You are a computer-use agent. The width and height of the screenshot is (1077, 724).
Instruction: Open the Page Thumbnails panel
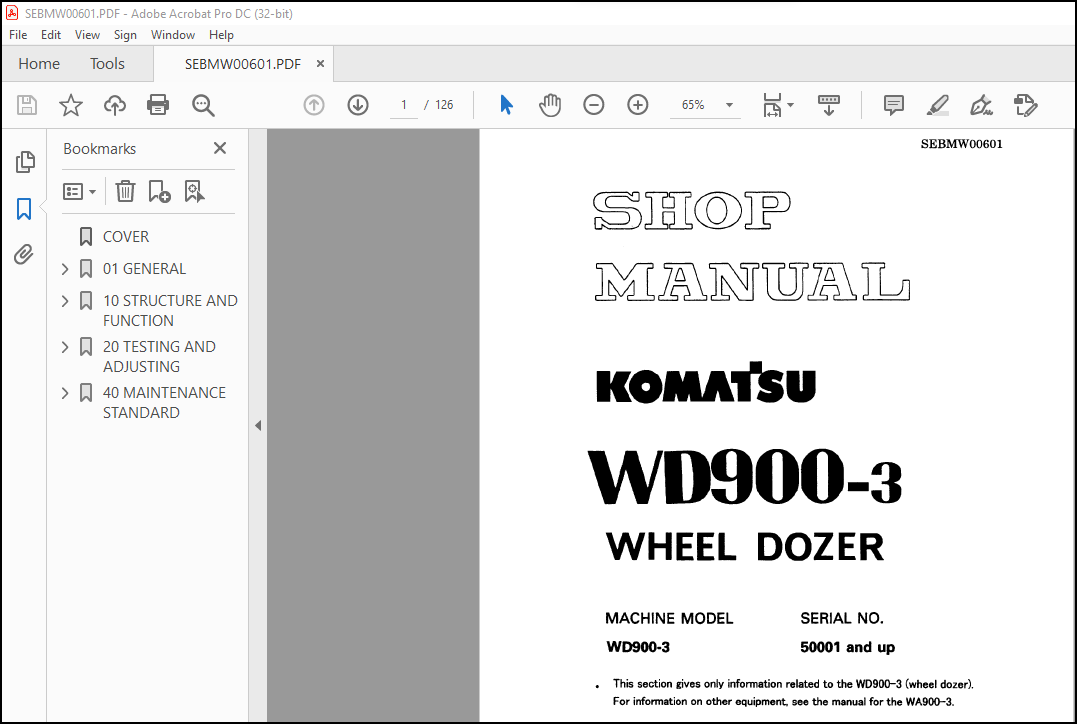point(25,162)
